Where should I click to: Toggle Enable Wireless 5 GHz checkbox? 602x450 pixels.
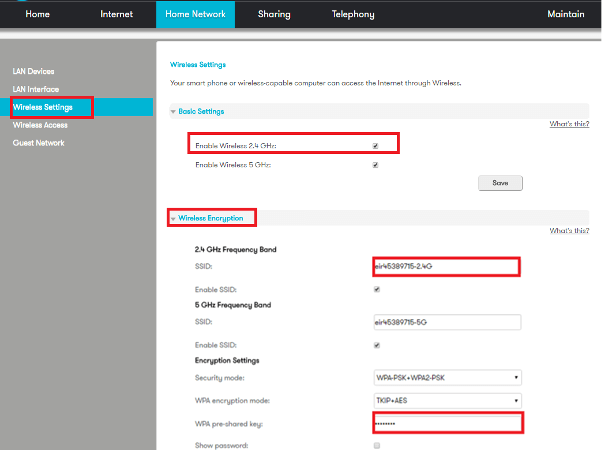click(x=375, y=165)
